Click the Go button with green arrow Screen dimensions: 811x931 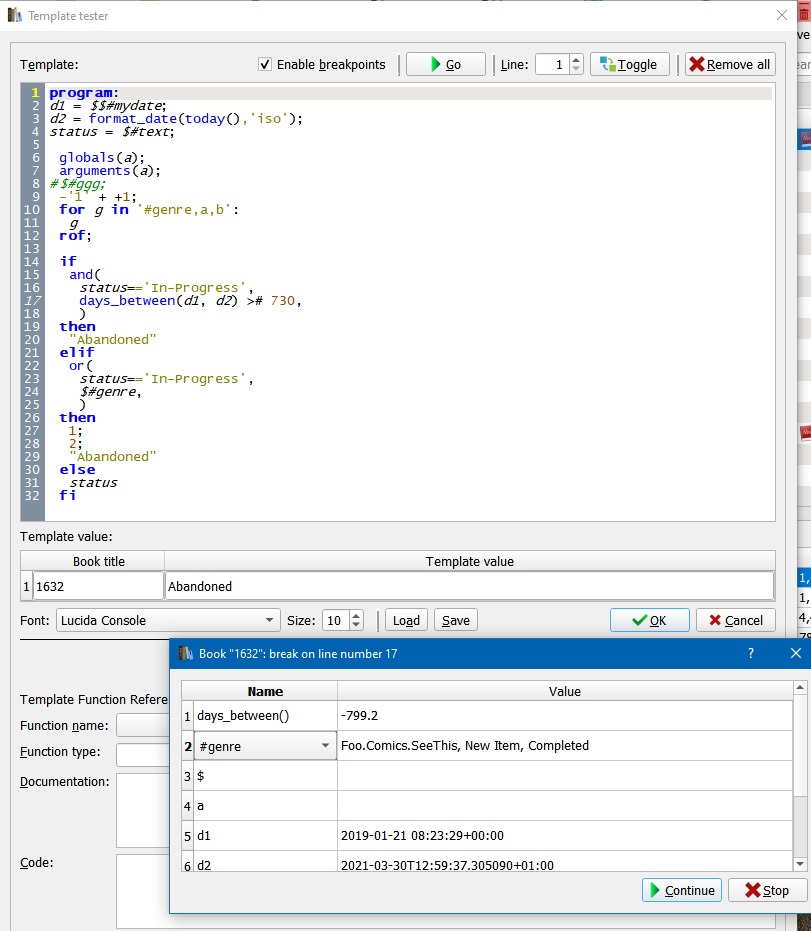(x=445, y=65)
